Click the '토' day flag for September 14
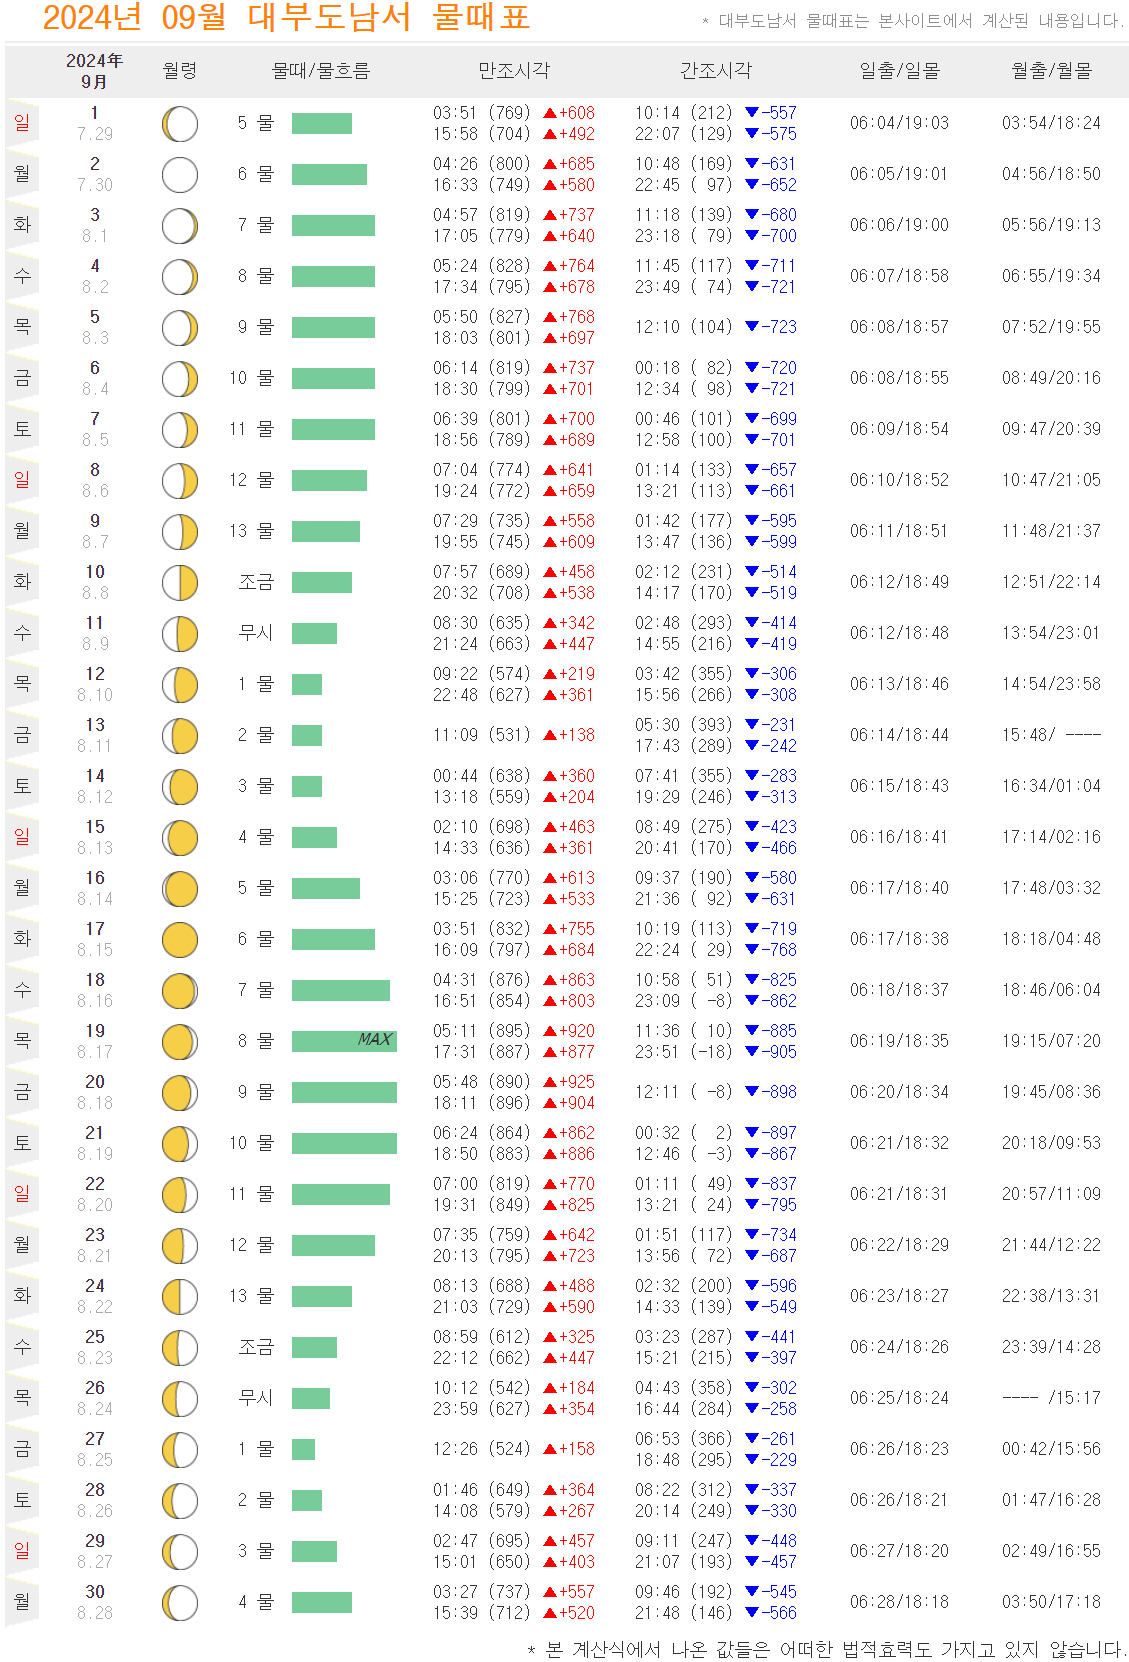 (22, 786)
